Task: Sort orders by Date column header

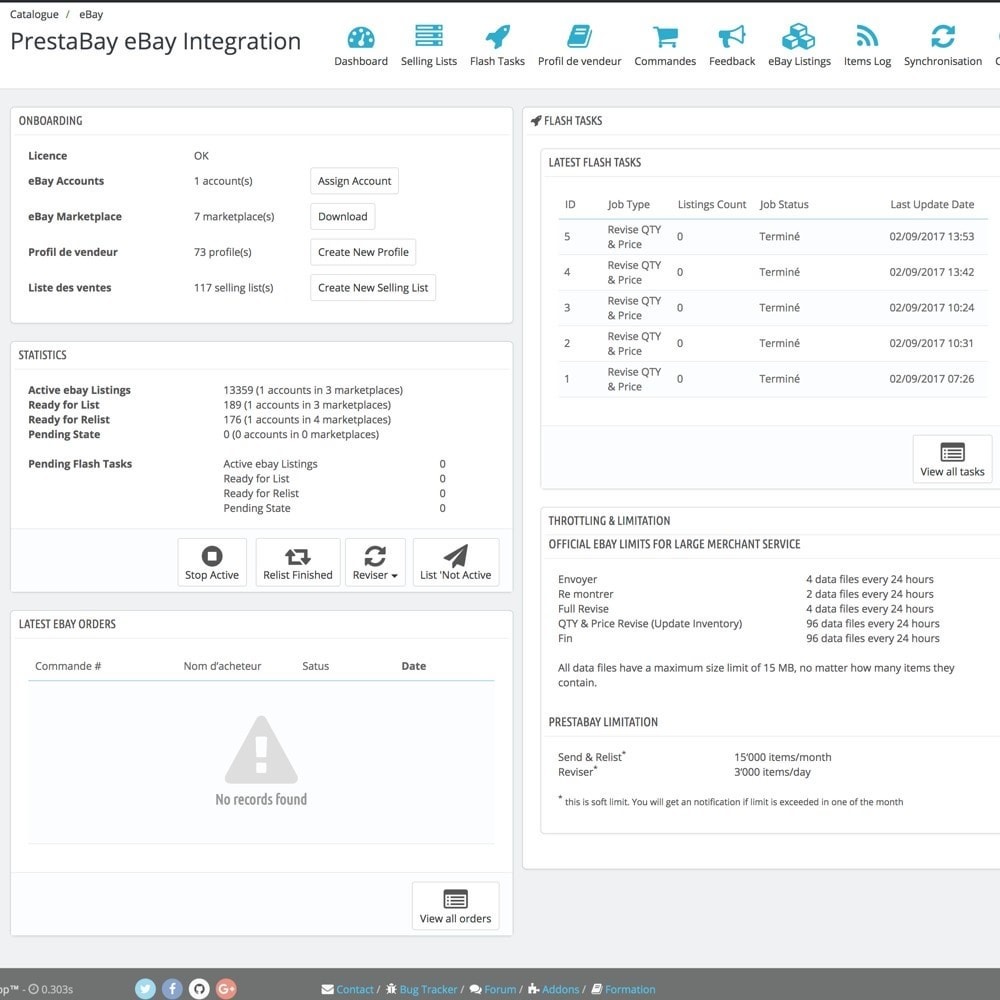Action: tap(413, 666)
